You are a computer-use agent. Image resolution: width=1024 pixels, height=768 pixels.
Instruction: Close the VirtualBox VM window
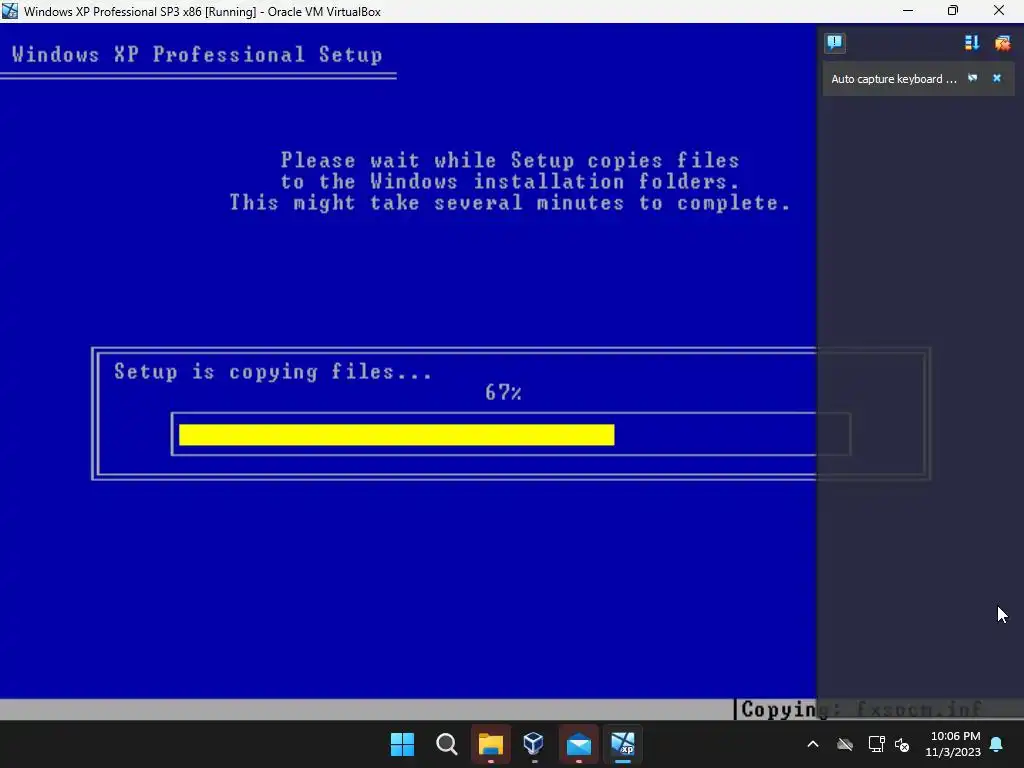point(999,11)
